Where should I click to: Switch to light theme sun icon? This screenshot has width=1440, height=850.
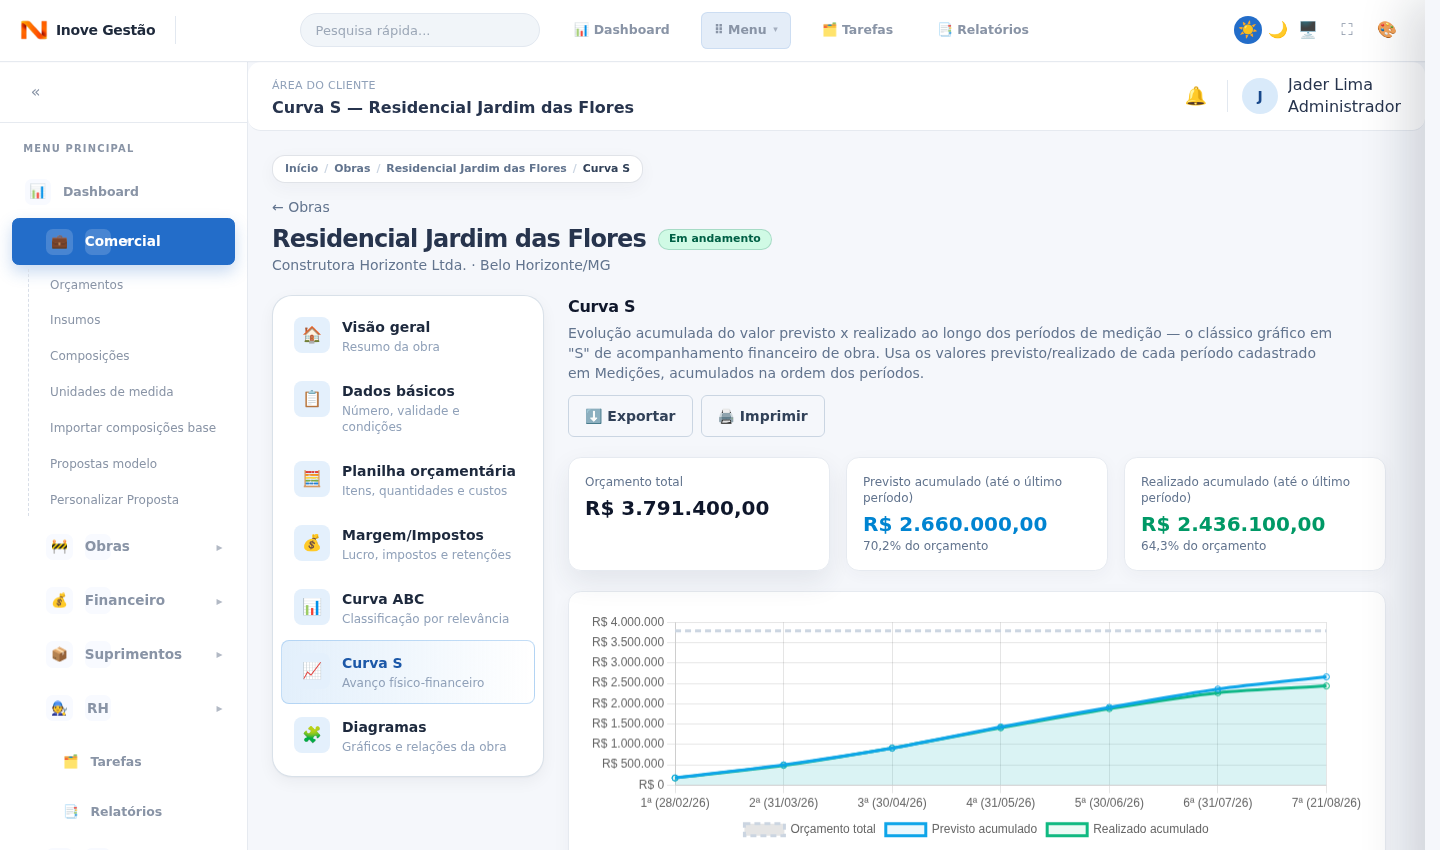click(x=1248, y=30)
